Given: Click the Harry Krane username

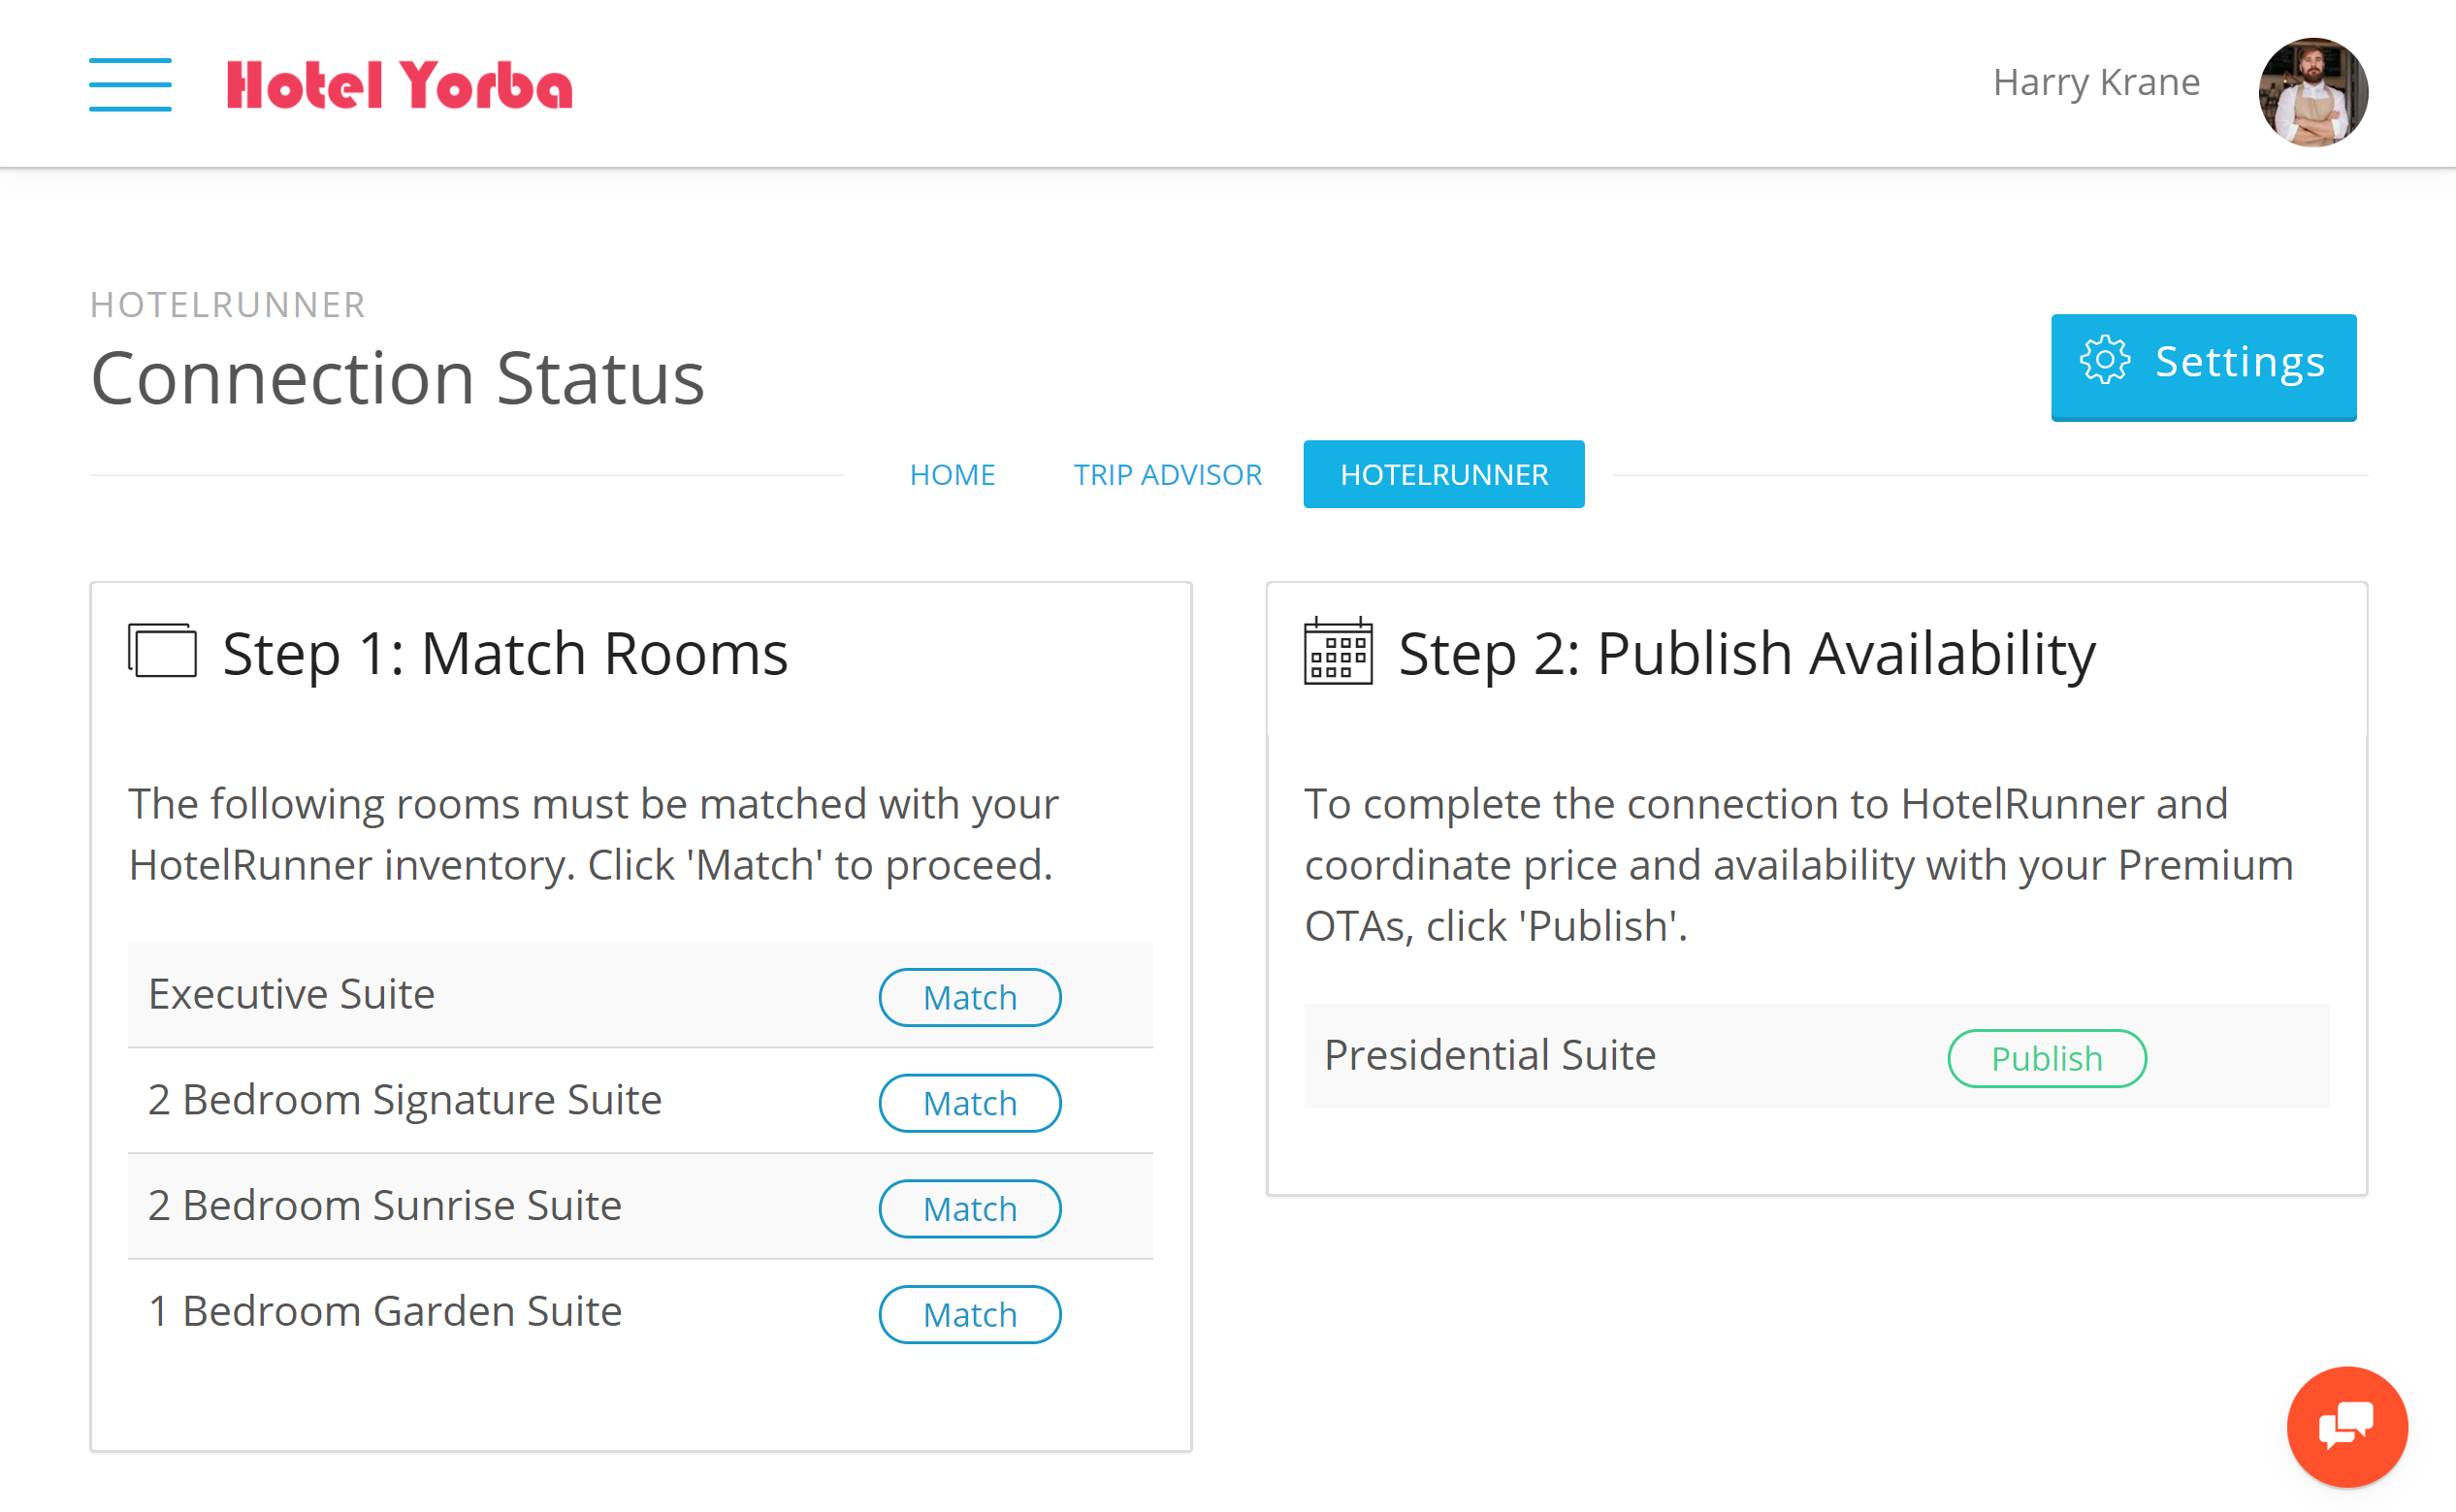Looking at the screenshot, I should tap(2096, 82).
